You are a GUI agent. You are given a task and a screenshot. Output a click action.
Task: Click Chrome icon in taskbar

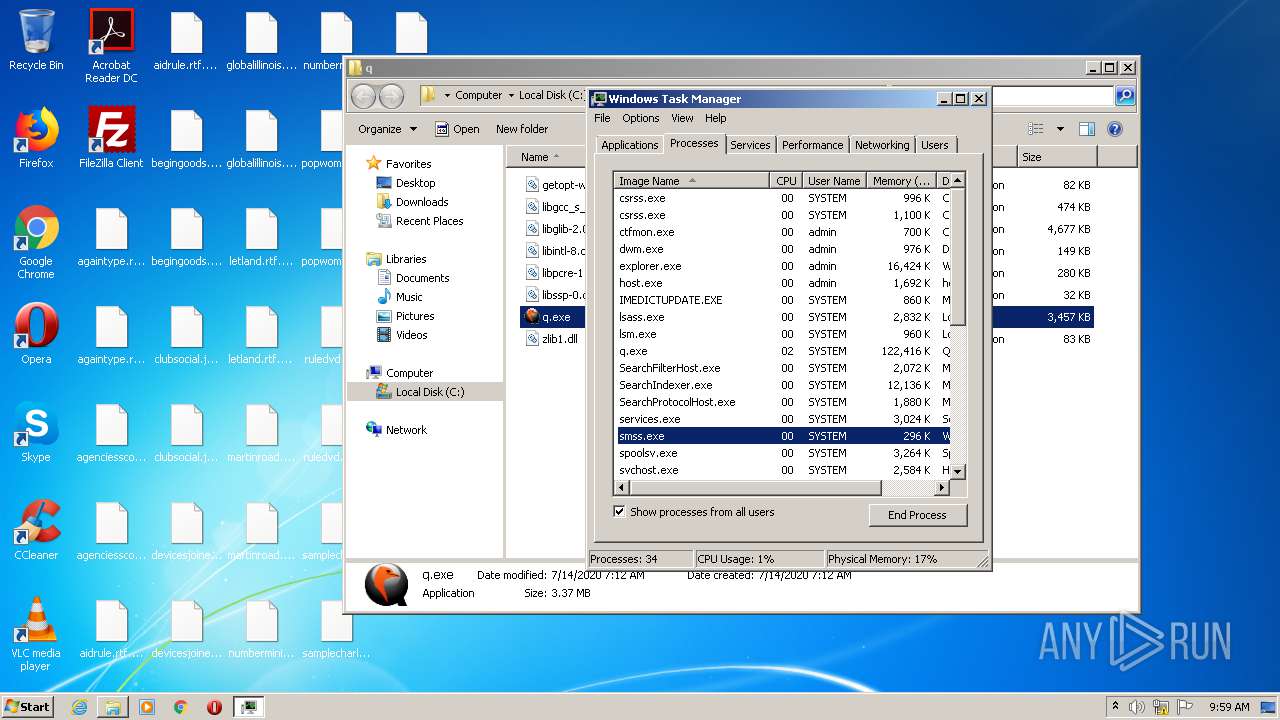(x=180, y=707)
